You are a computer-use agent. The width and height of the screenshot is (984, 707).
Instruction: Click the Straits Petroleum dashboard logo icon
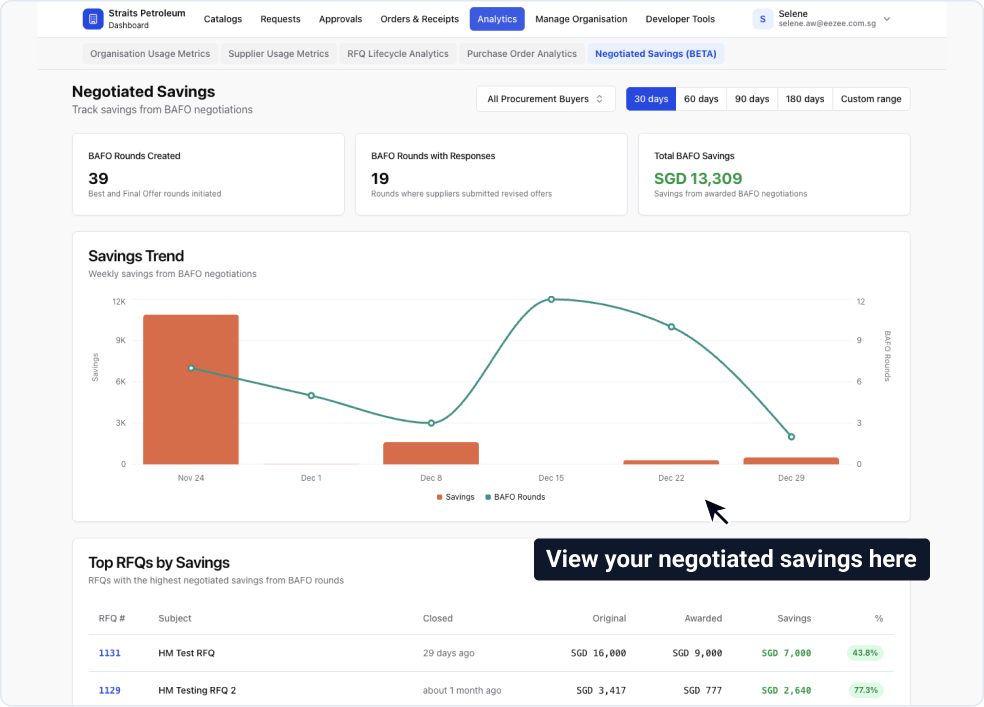(93, 18)
